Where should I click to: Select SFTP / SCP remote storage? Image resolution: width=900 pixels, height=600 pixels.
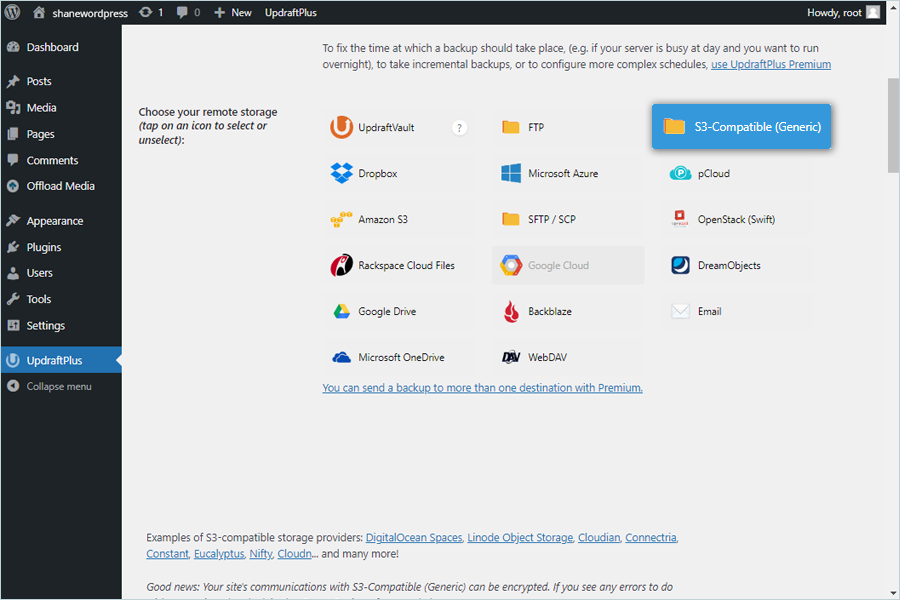[568, 219]
